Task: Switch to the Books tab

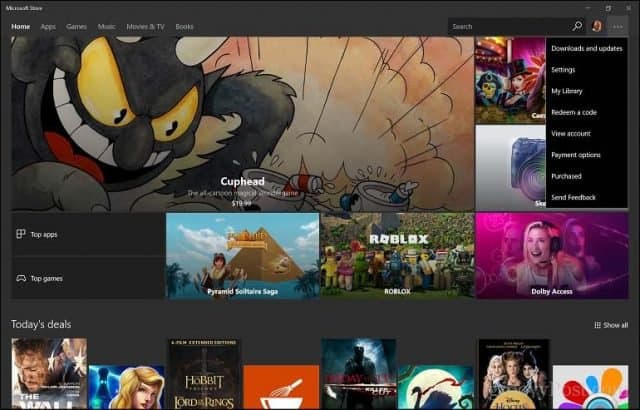Action: tap(184, 27)
